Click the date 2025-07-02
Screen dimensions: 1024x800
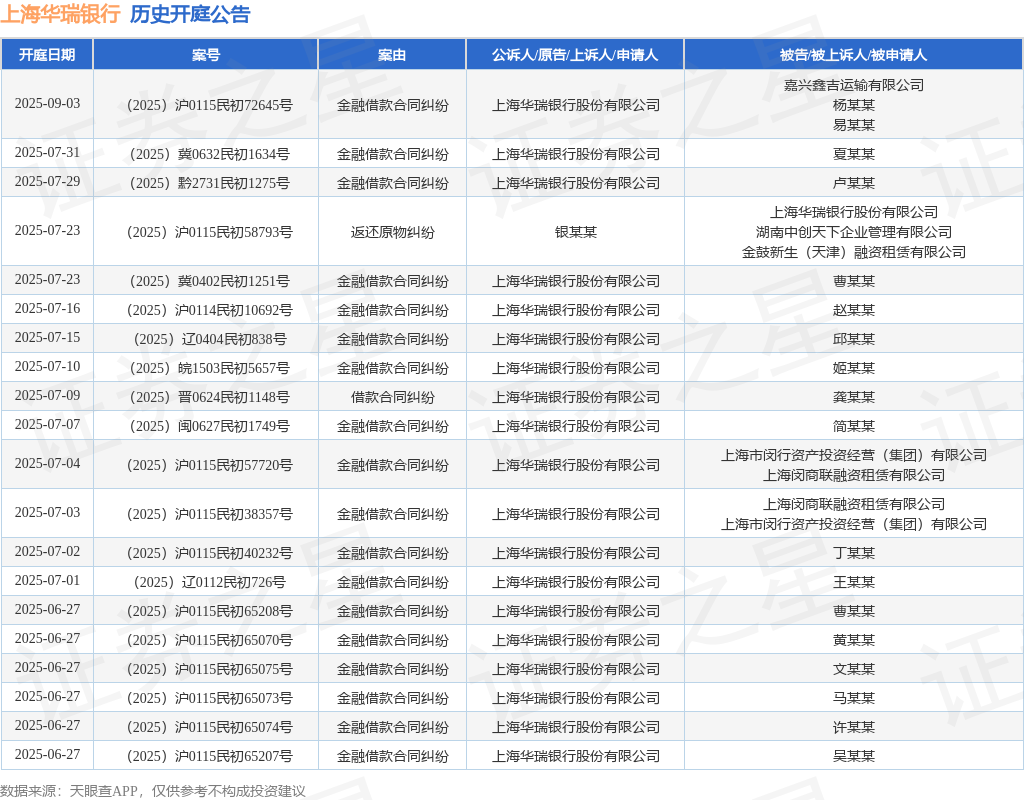point(47,552)
